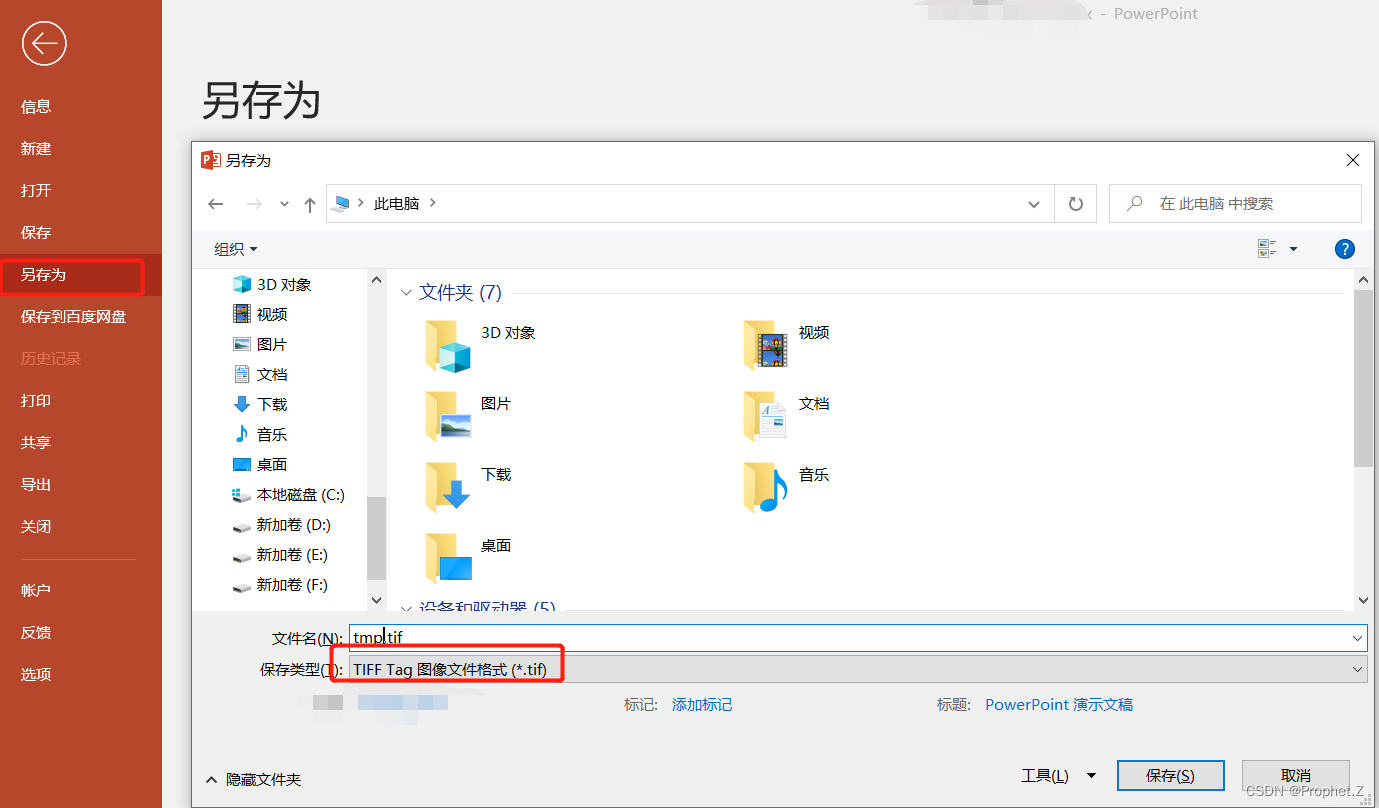Collapse the 设备和驱动器 group chevron
Viewport: 1379px width, 808px height.
coord(406,607)
